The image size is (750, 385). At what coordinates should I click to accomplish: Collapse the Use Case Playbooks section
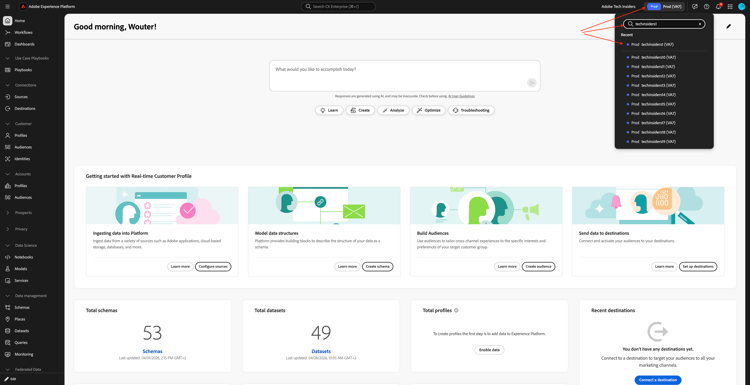(x=8, y=58)
